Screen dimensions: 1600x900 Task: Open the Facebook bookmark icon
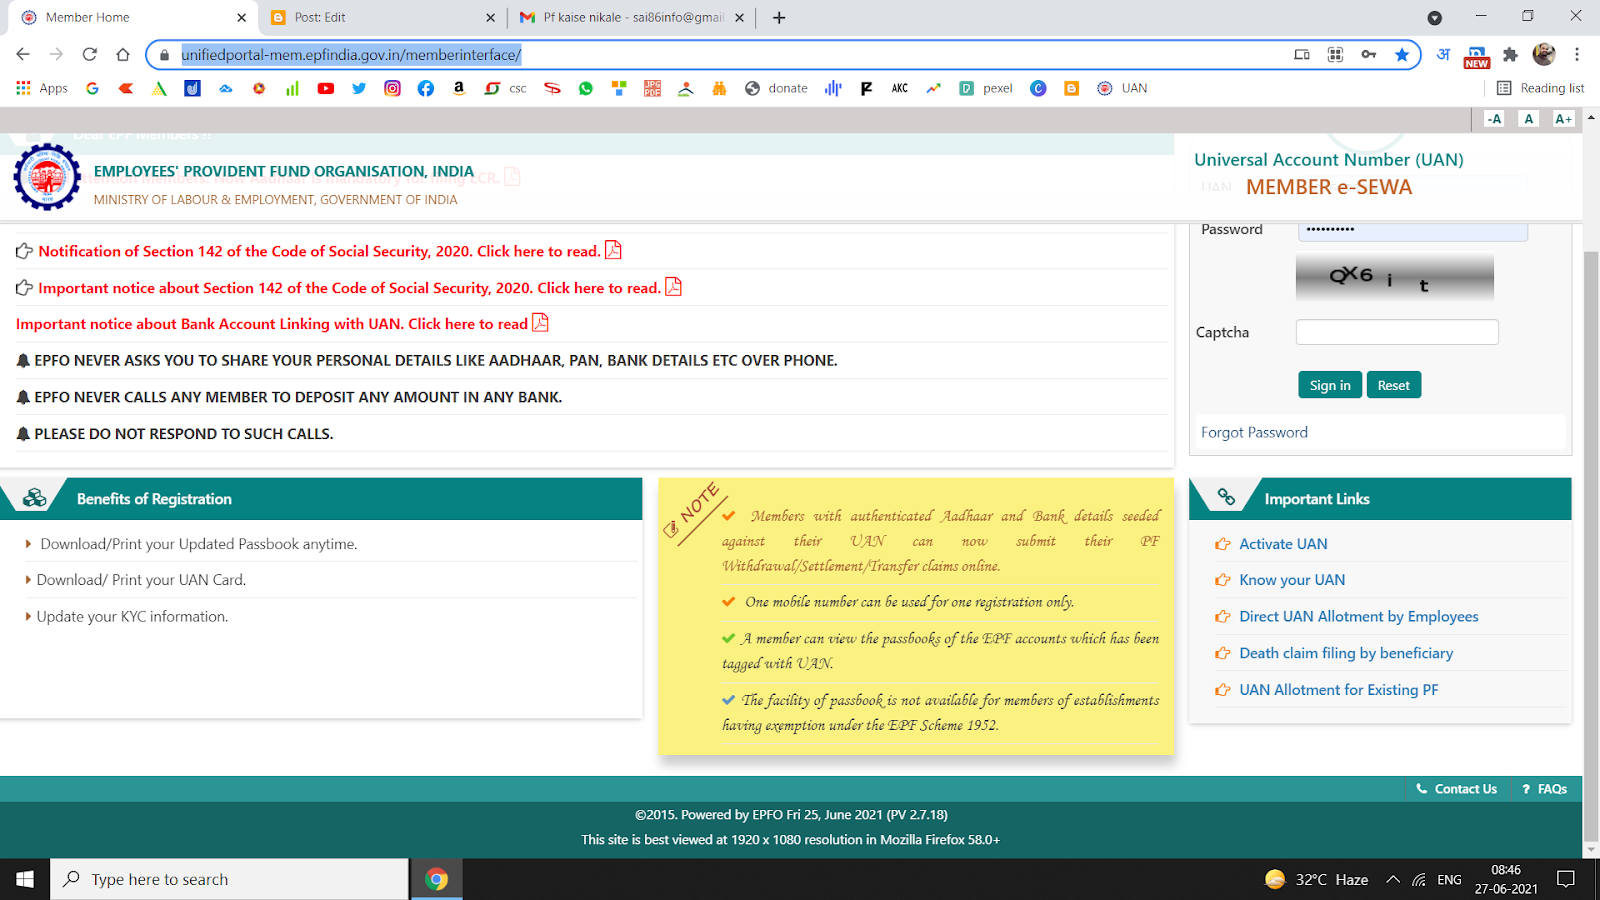(x=426, y=88)
